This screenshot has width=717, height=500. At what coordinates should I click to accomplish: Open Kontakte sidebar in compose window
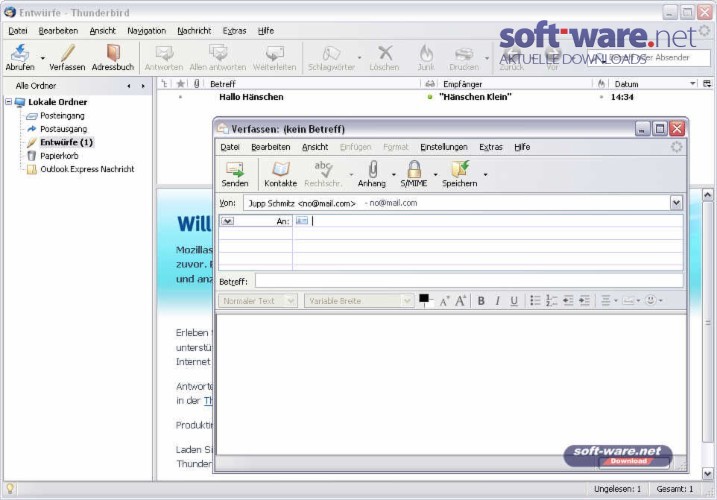[280, 174]
